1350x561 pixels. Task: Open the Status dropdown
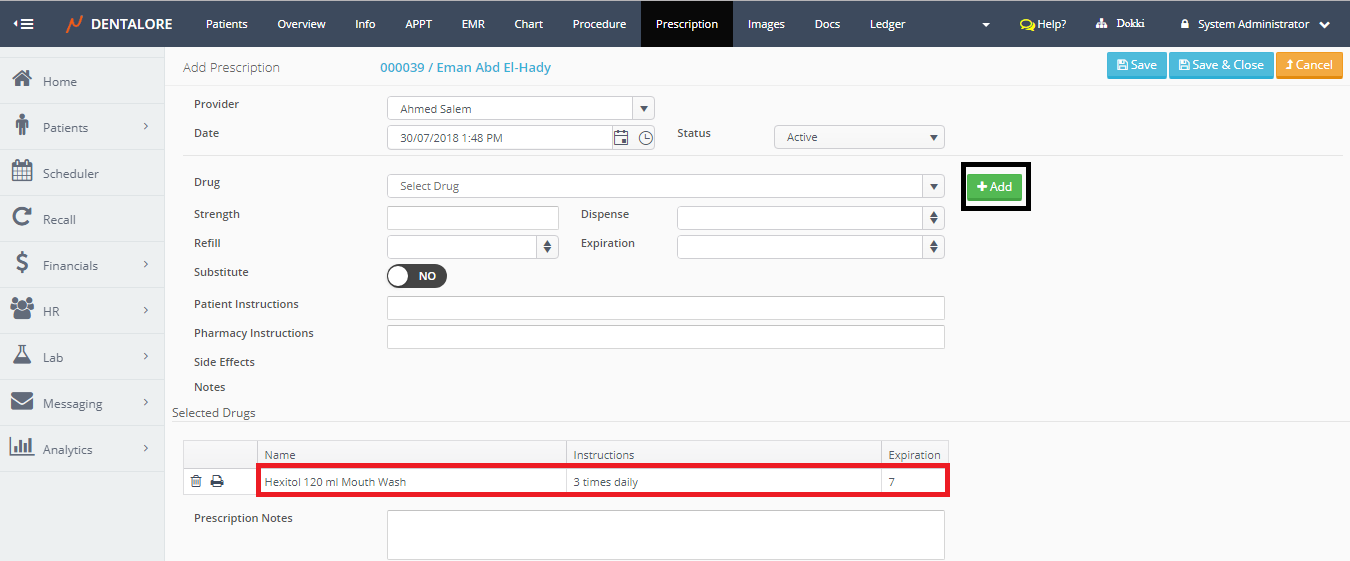coord(859,137)
